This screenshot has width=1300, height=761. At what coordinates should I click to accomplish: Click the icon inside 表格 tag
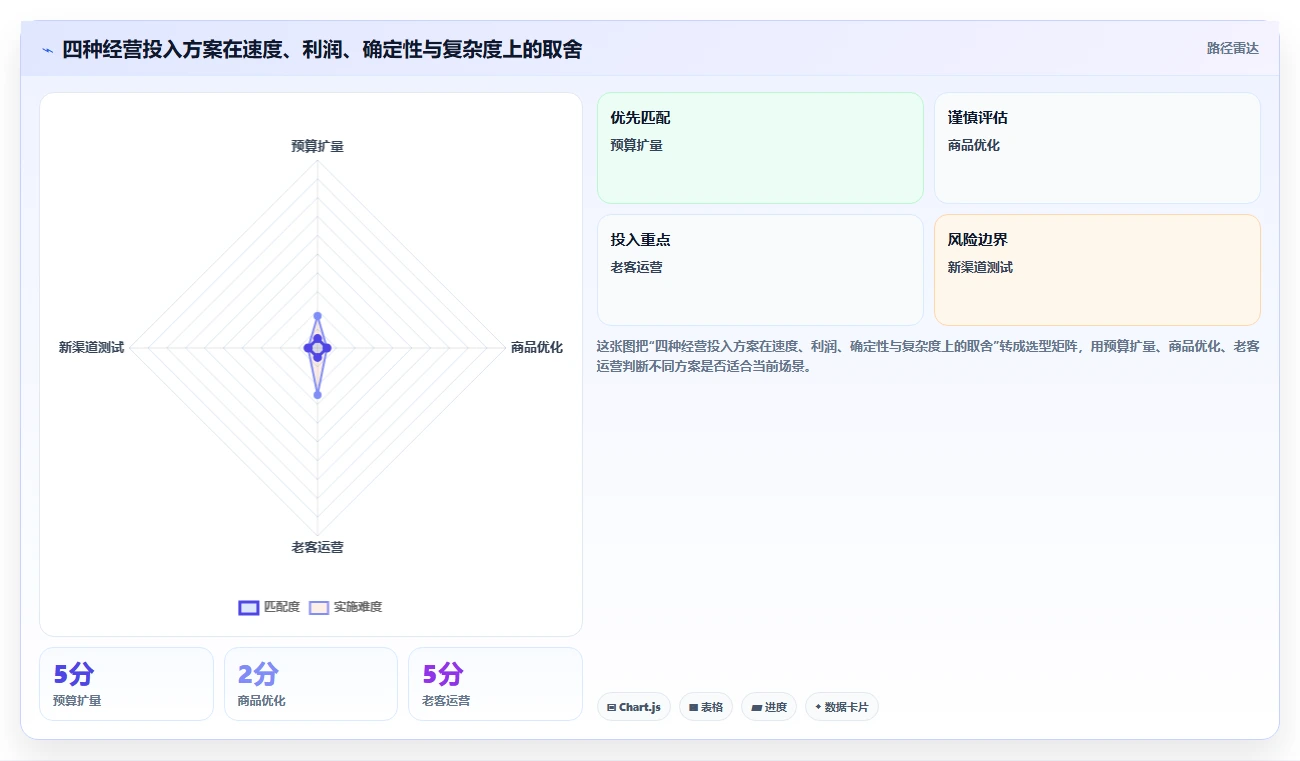tap(693, 707)
